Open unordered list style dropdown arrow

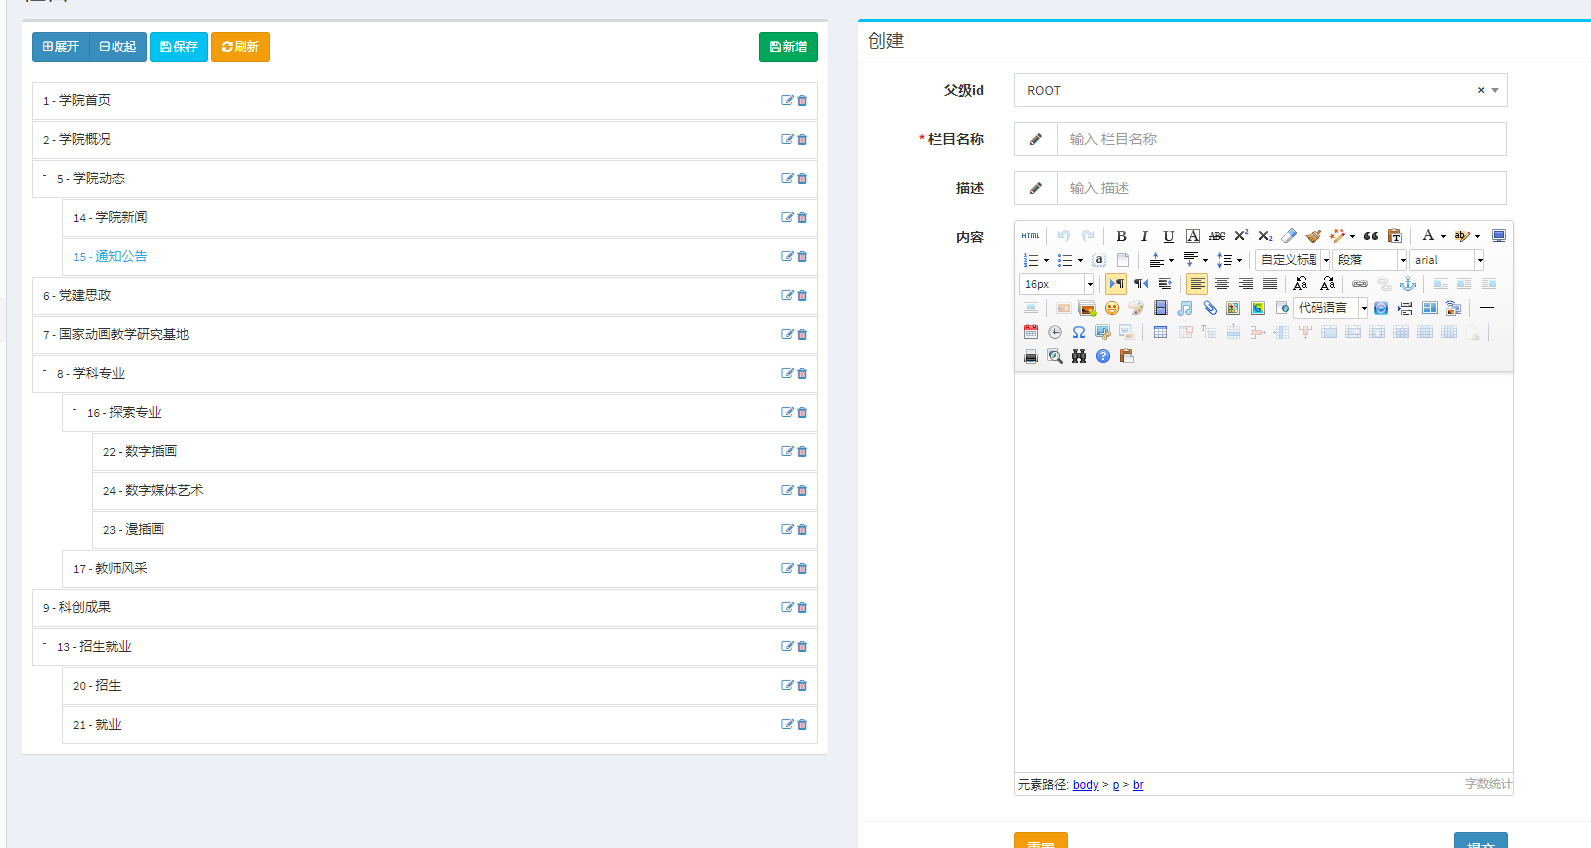tap(1081, 260)
